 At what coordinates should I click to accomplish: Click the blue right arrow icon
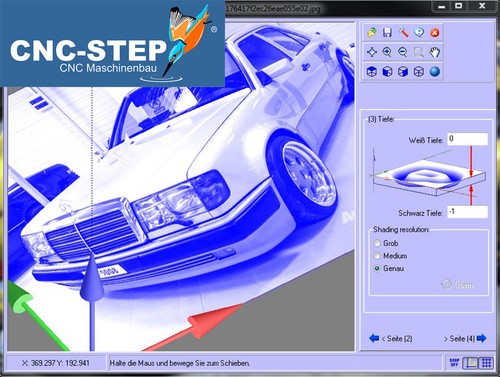point(482,338)
